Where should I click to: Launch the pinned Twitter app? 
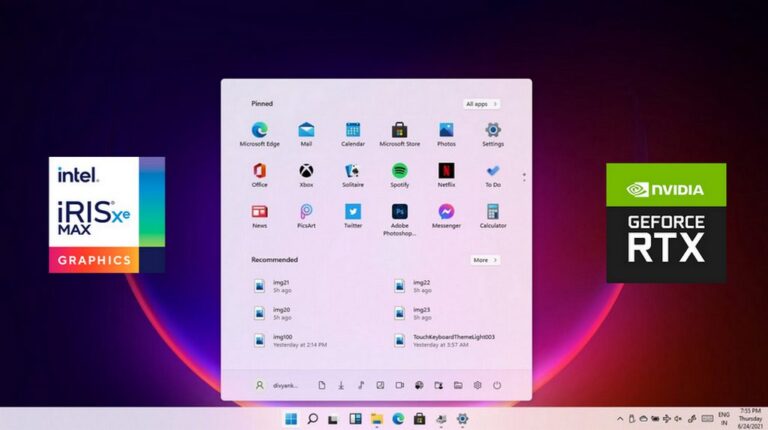(353, 216)
